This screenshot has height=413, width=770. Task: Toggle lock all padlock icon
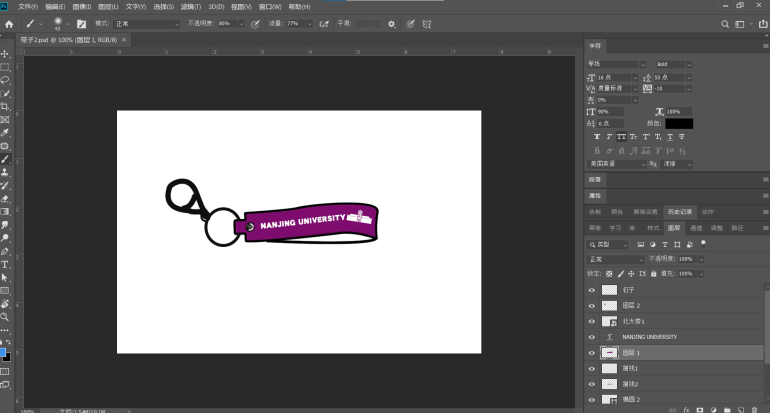click(x=654, y=274)
